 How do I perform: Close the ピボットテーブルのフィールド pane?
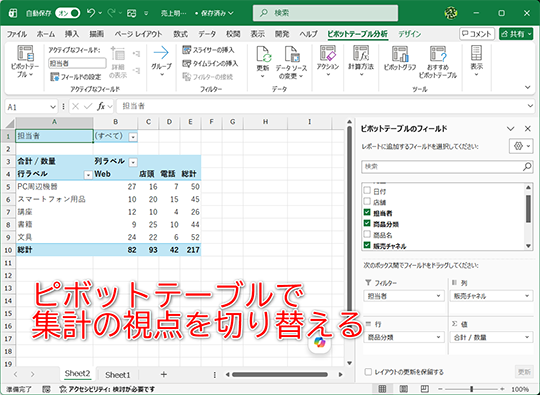pyautogui.click(x=527, y=128)
